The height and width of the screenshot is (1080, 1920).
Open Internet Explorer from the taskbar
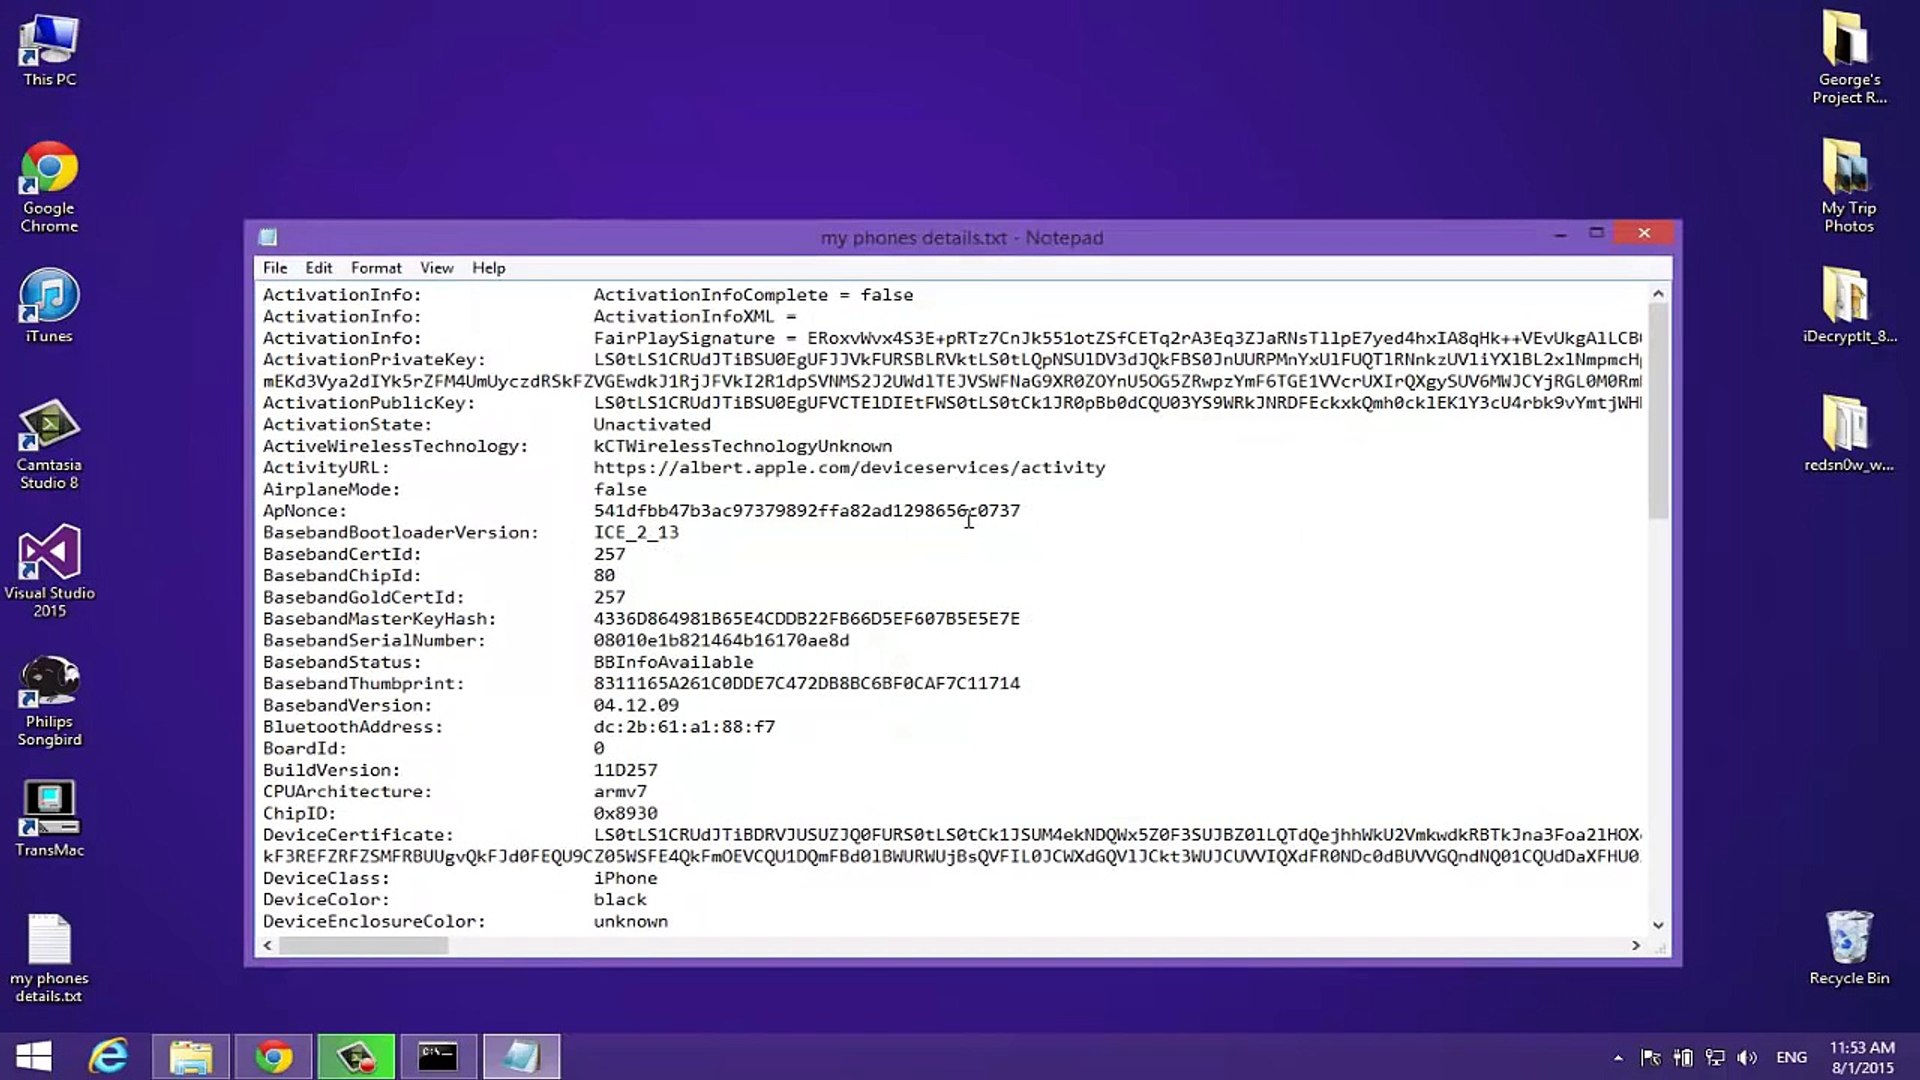(108, 1056)
